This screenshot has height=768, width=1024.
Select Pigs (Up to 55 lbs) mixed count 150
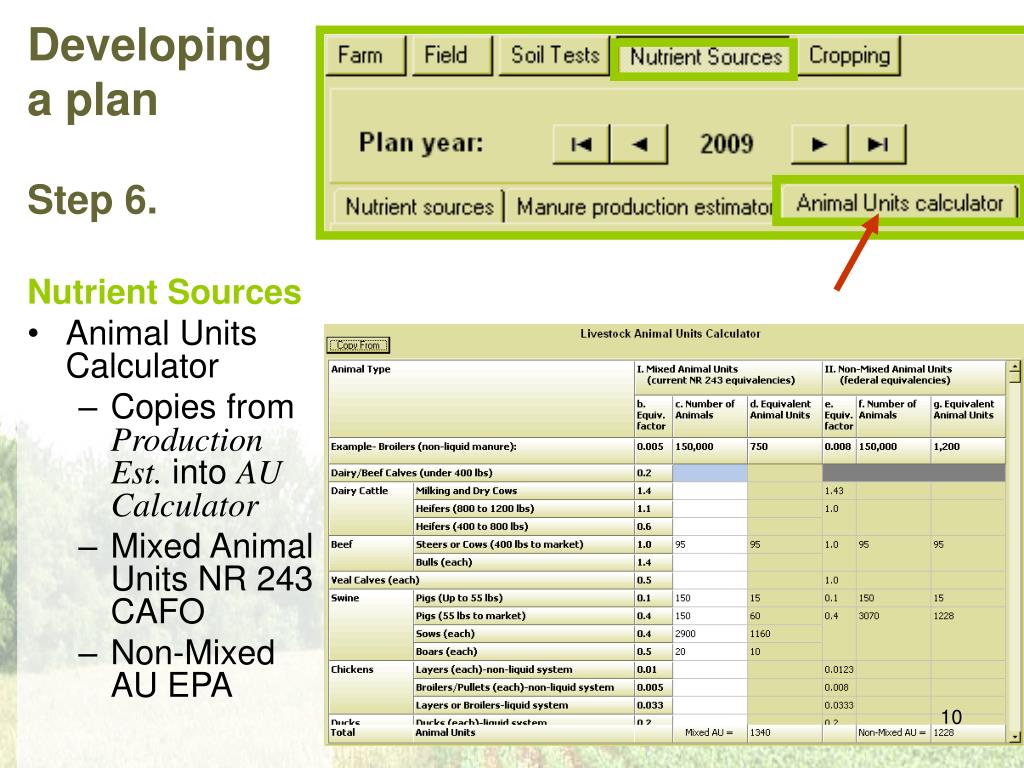click(x=710, y=598)
